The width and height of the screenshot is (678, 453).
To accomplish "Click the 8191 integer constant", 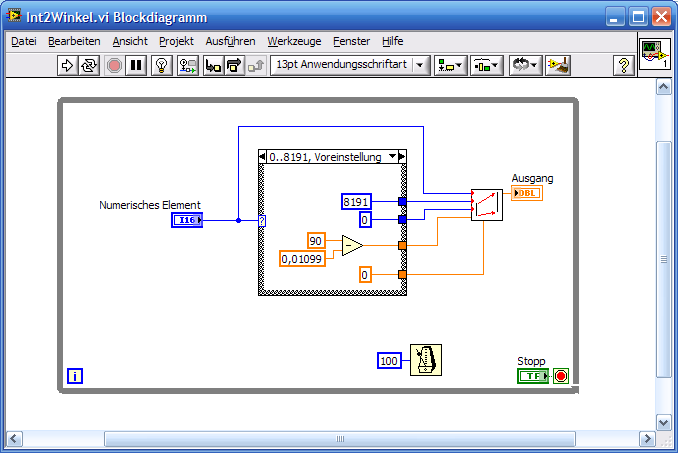I will [x=356, y=202].
